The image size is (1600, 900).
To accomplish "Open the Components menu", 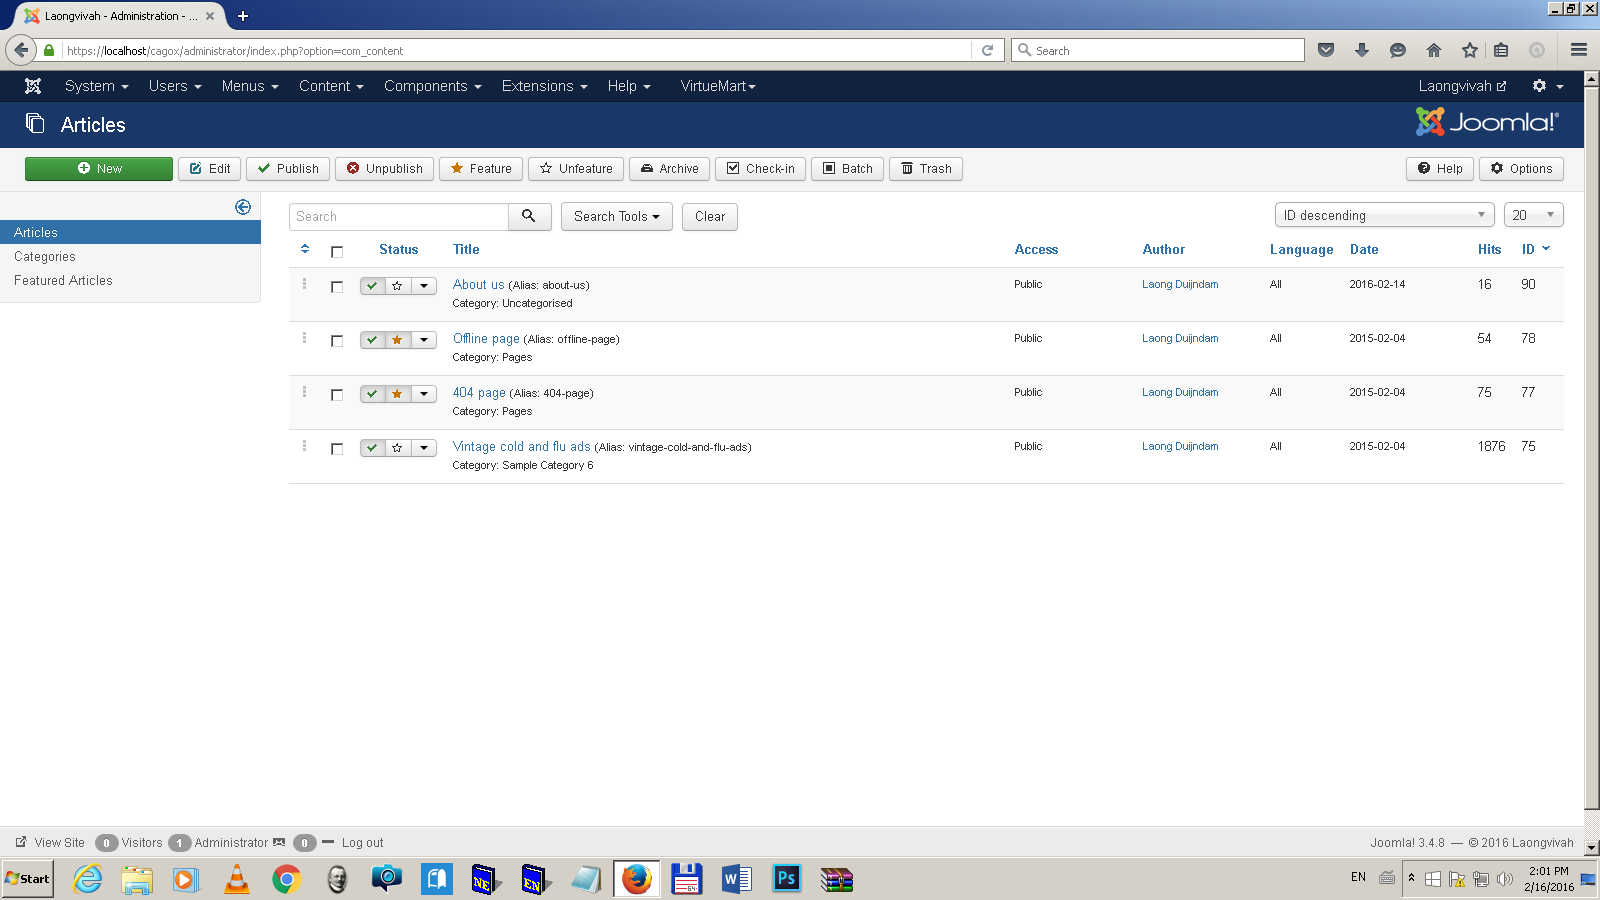I will pyautogui.click(x=433, y=86).
